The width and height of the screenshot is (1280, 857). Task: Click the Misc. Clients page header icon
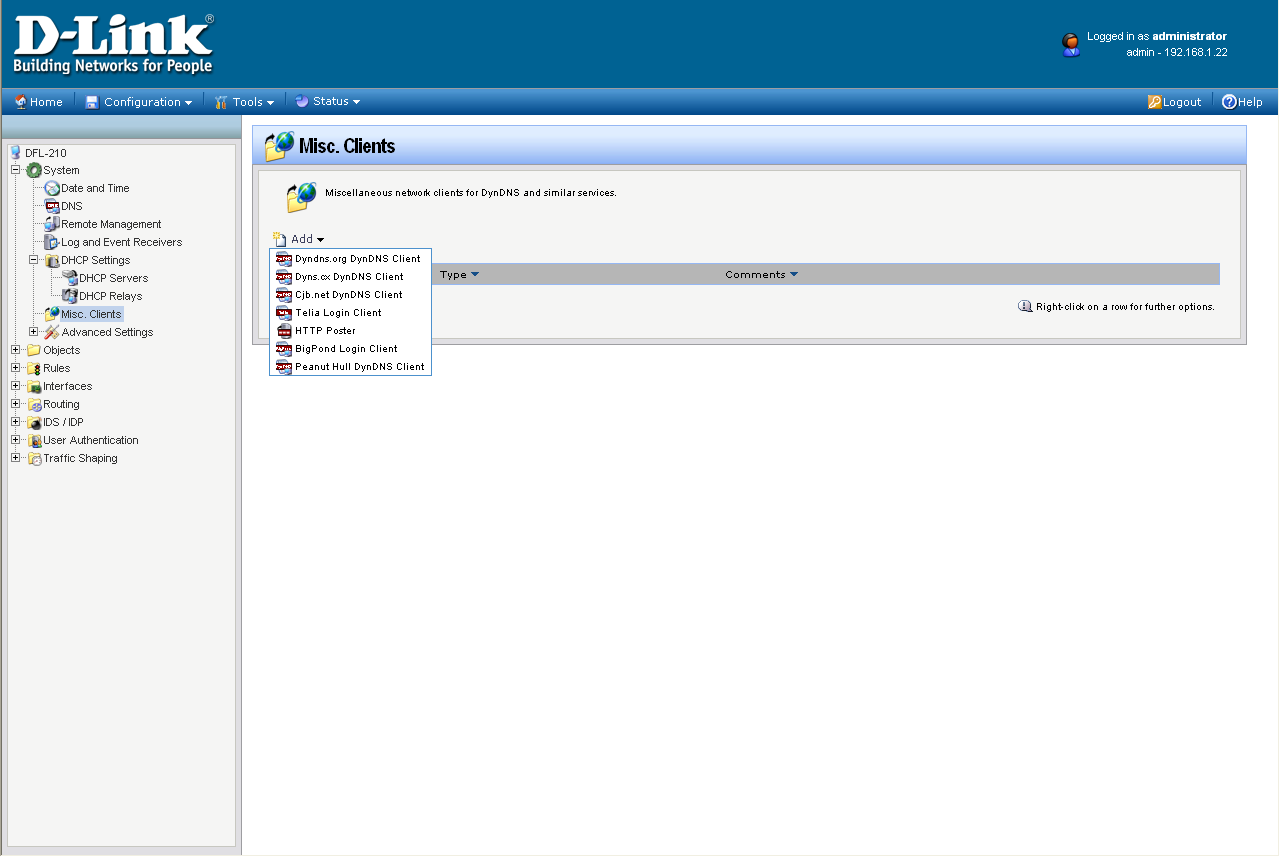(x=279, y=146)
